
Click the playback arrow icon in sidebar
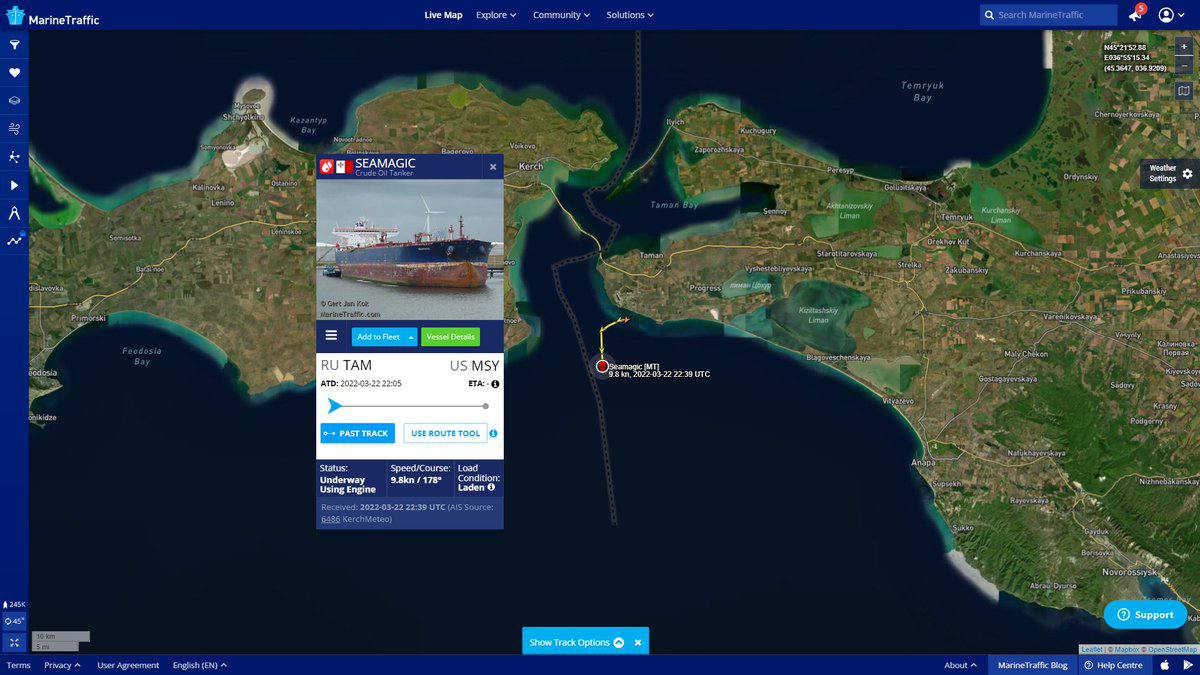coord(14,185)
